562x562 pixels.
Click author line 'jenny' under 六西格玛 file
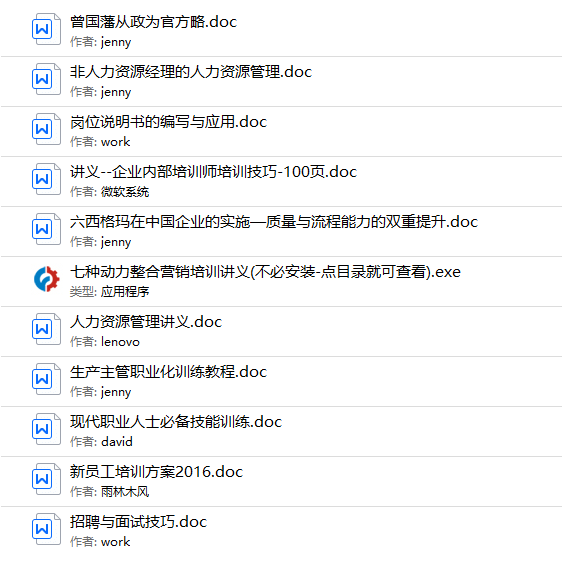coord(101,242)
